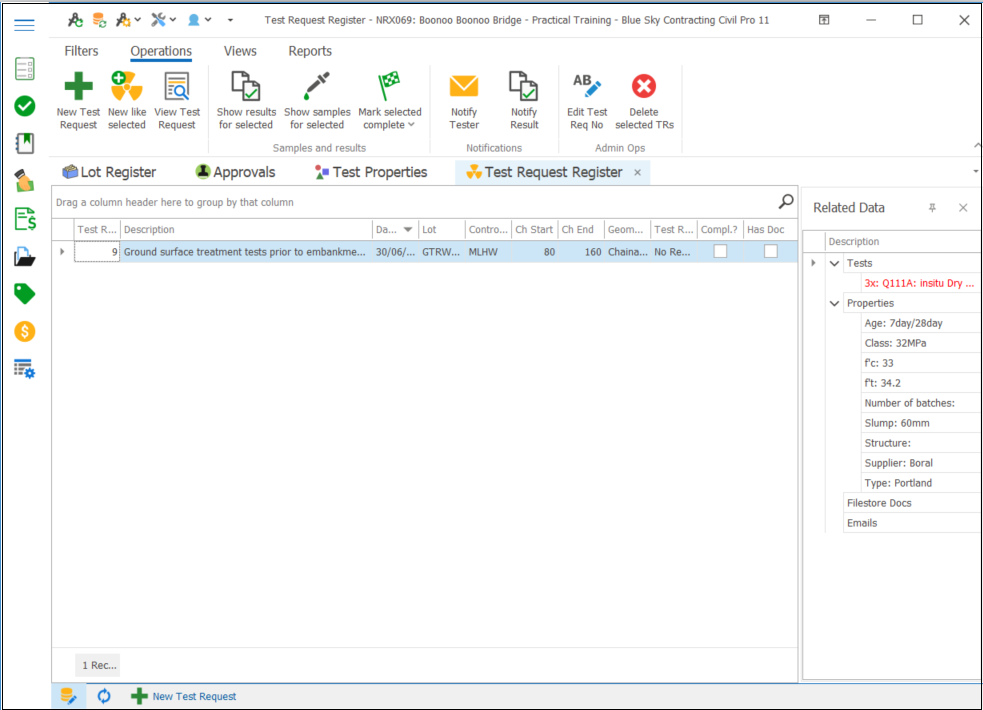Click the search magnifier icon in grid

point(786,201)
